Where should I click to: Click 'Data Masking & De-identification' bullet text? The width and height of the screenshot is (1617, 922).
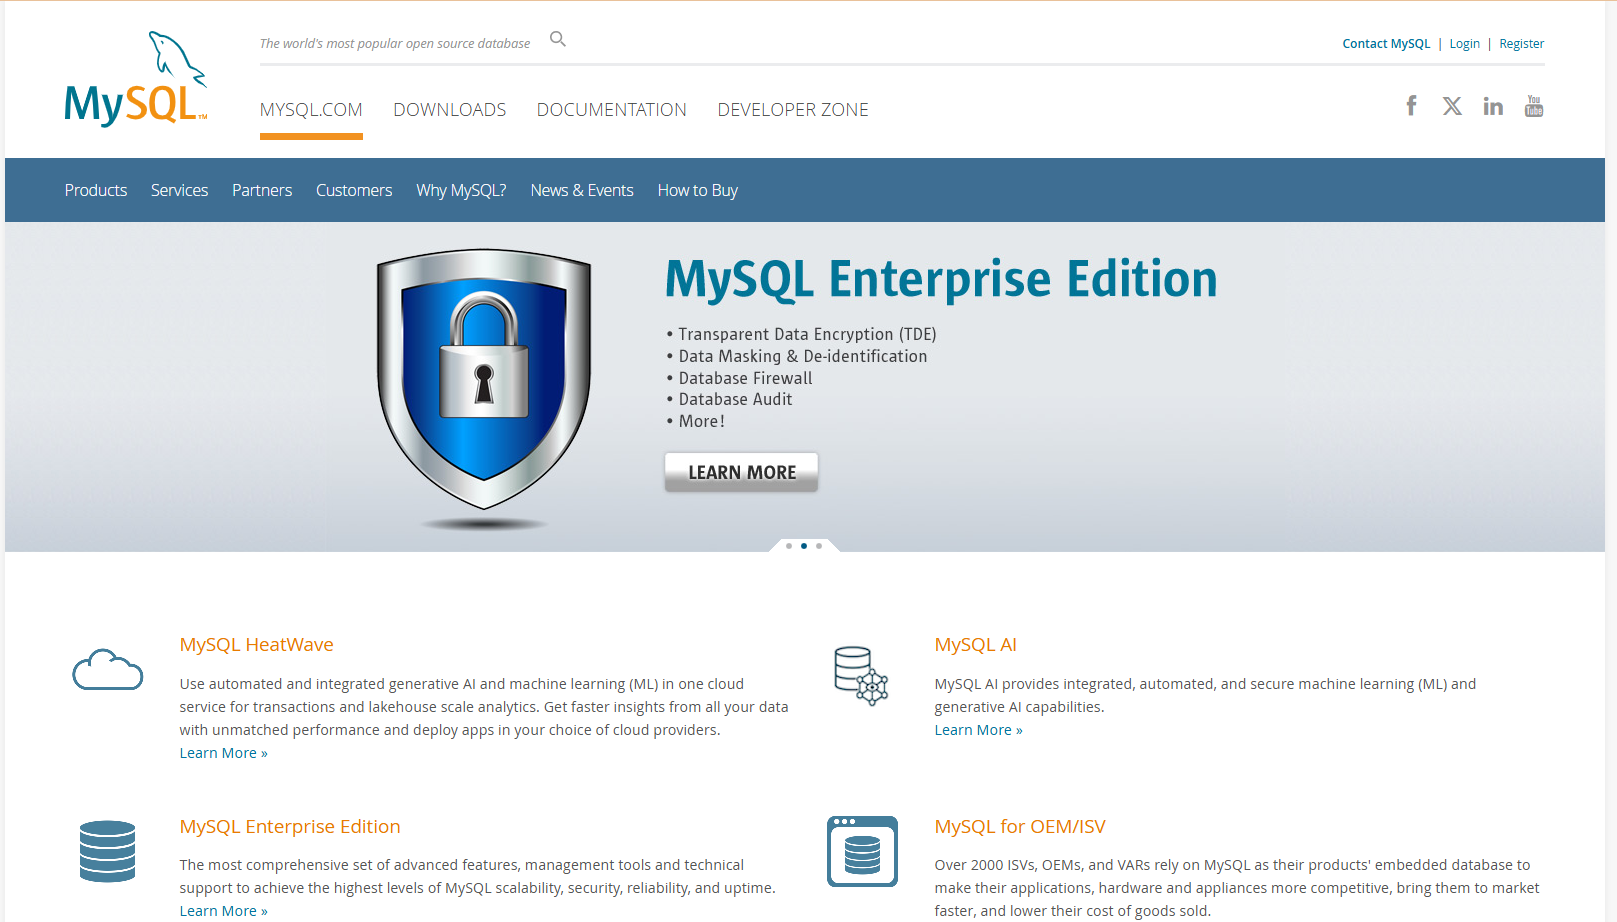pyautogui.click(x=803, y=356)
